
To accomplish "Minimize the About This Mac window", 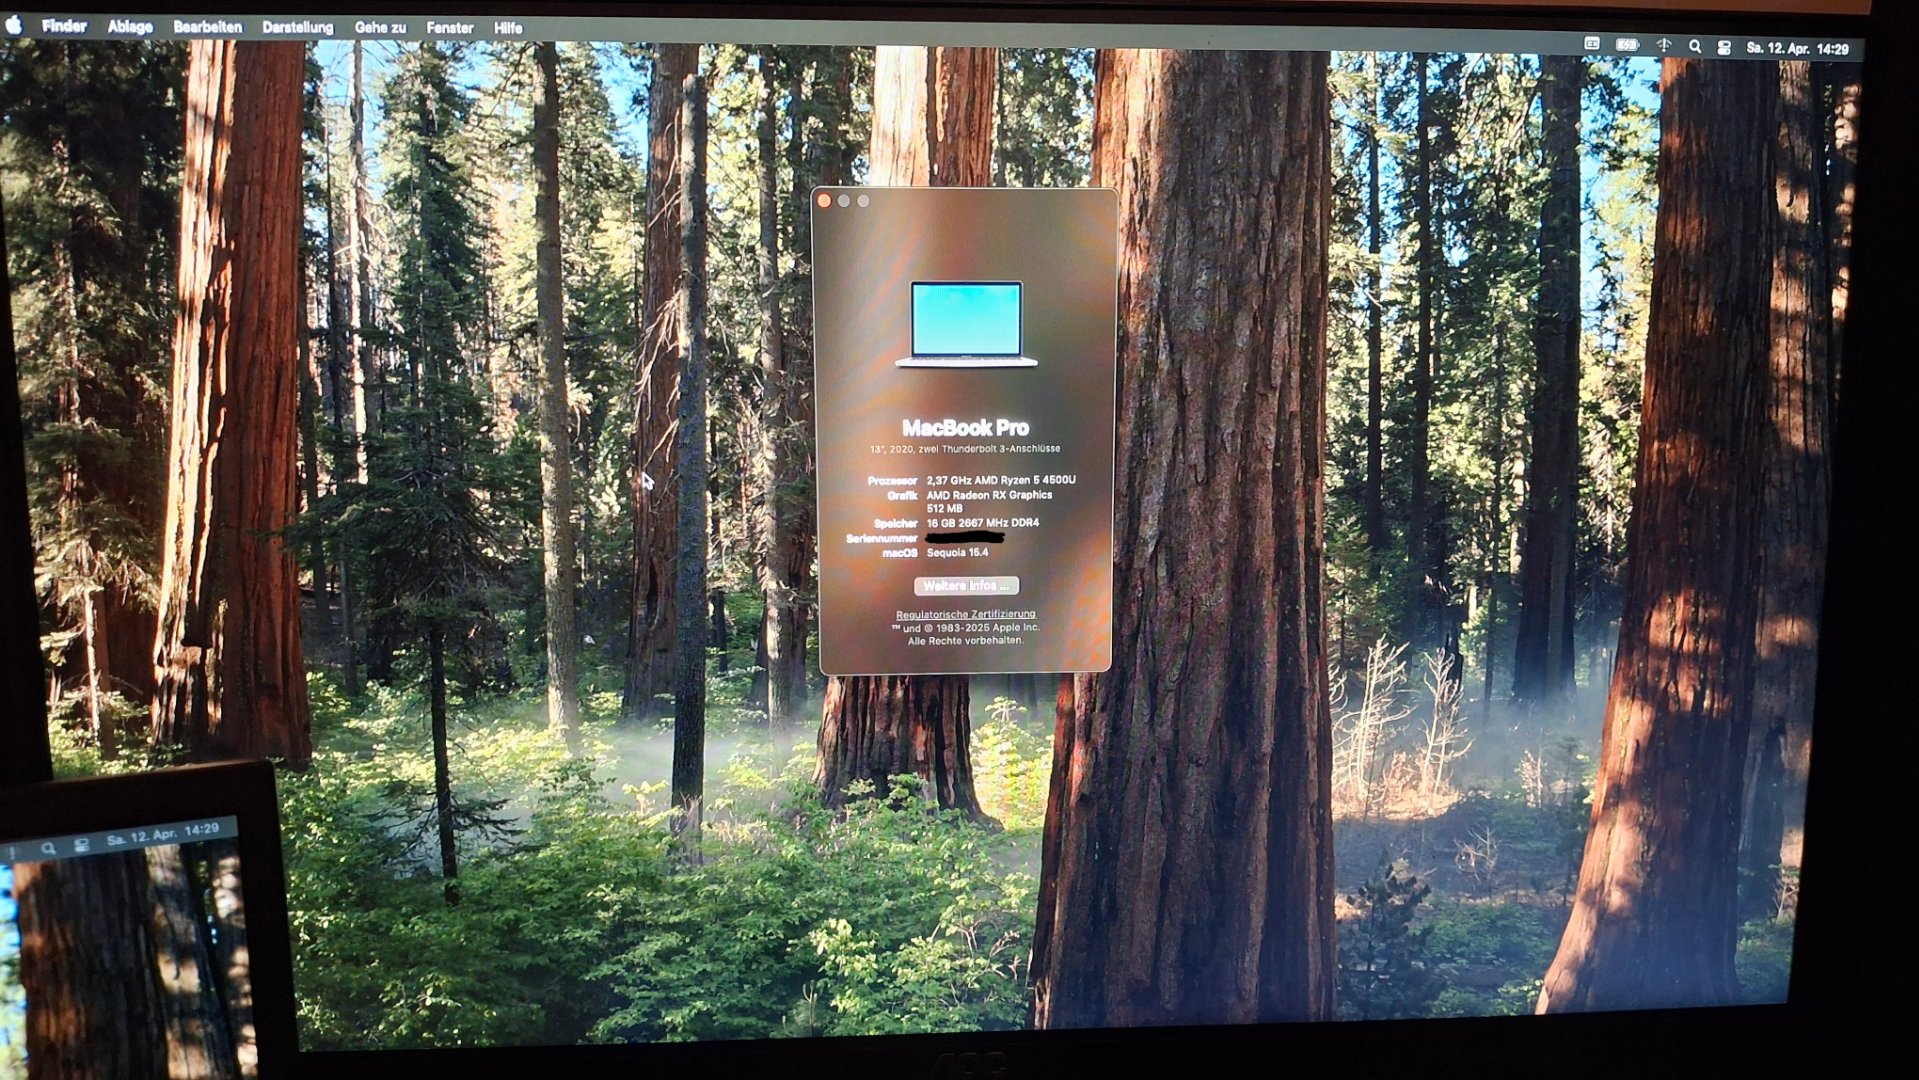I will pos(844,201).
